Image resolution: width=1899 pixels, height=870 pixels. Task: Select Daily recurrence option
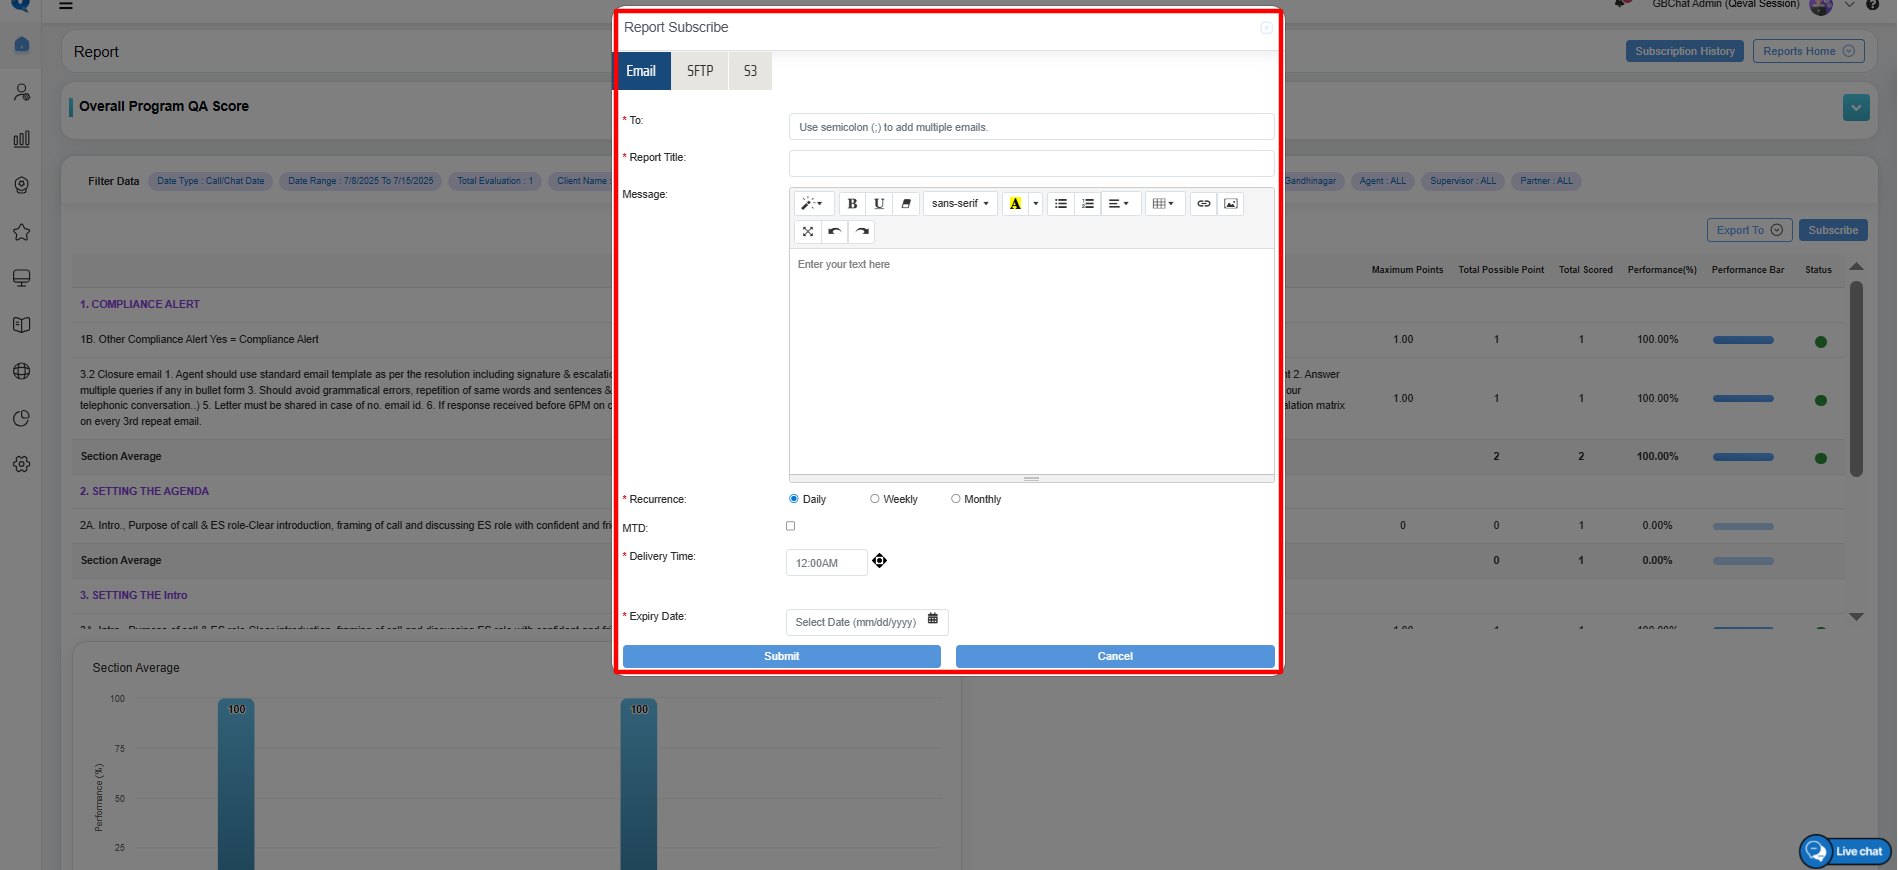point(794,499)
